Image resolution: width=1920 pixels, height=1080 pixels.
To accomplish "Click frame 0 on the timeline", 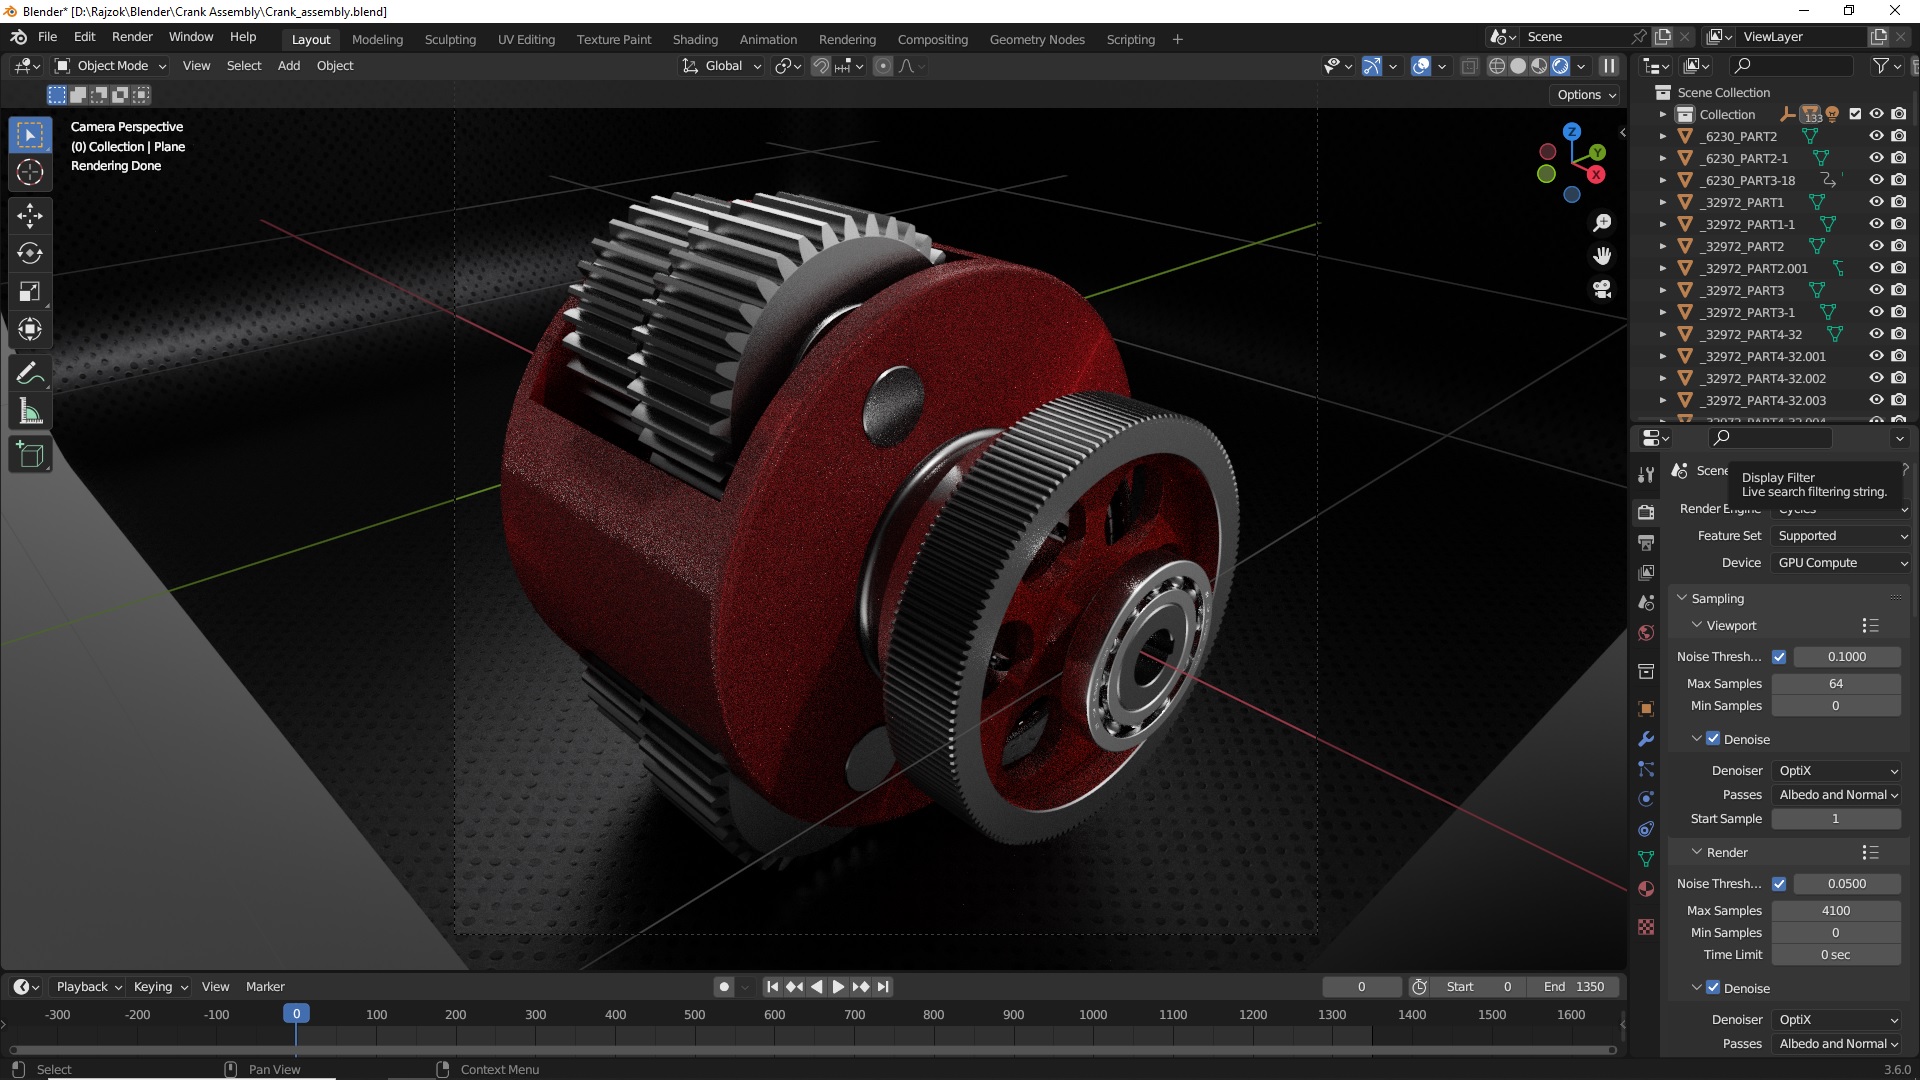I will click(295, 1013).
